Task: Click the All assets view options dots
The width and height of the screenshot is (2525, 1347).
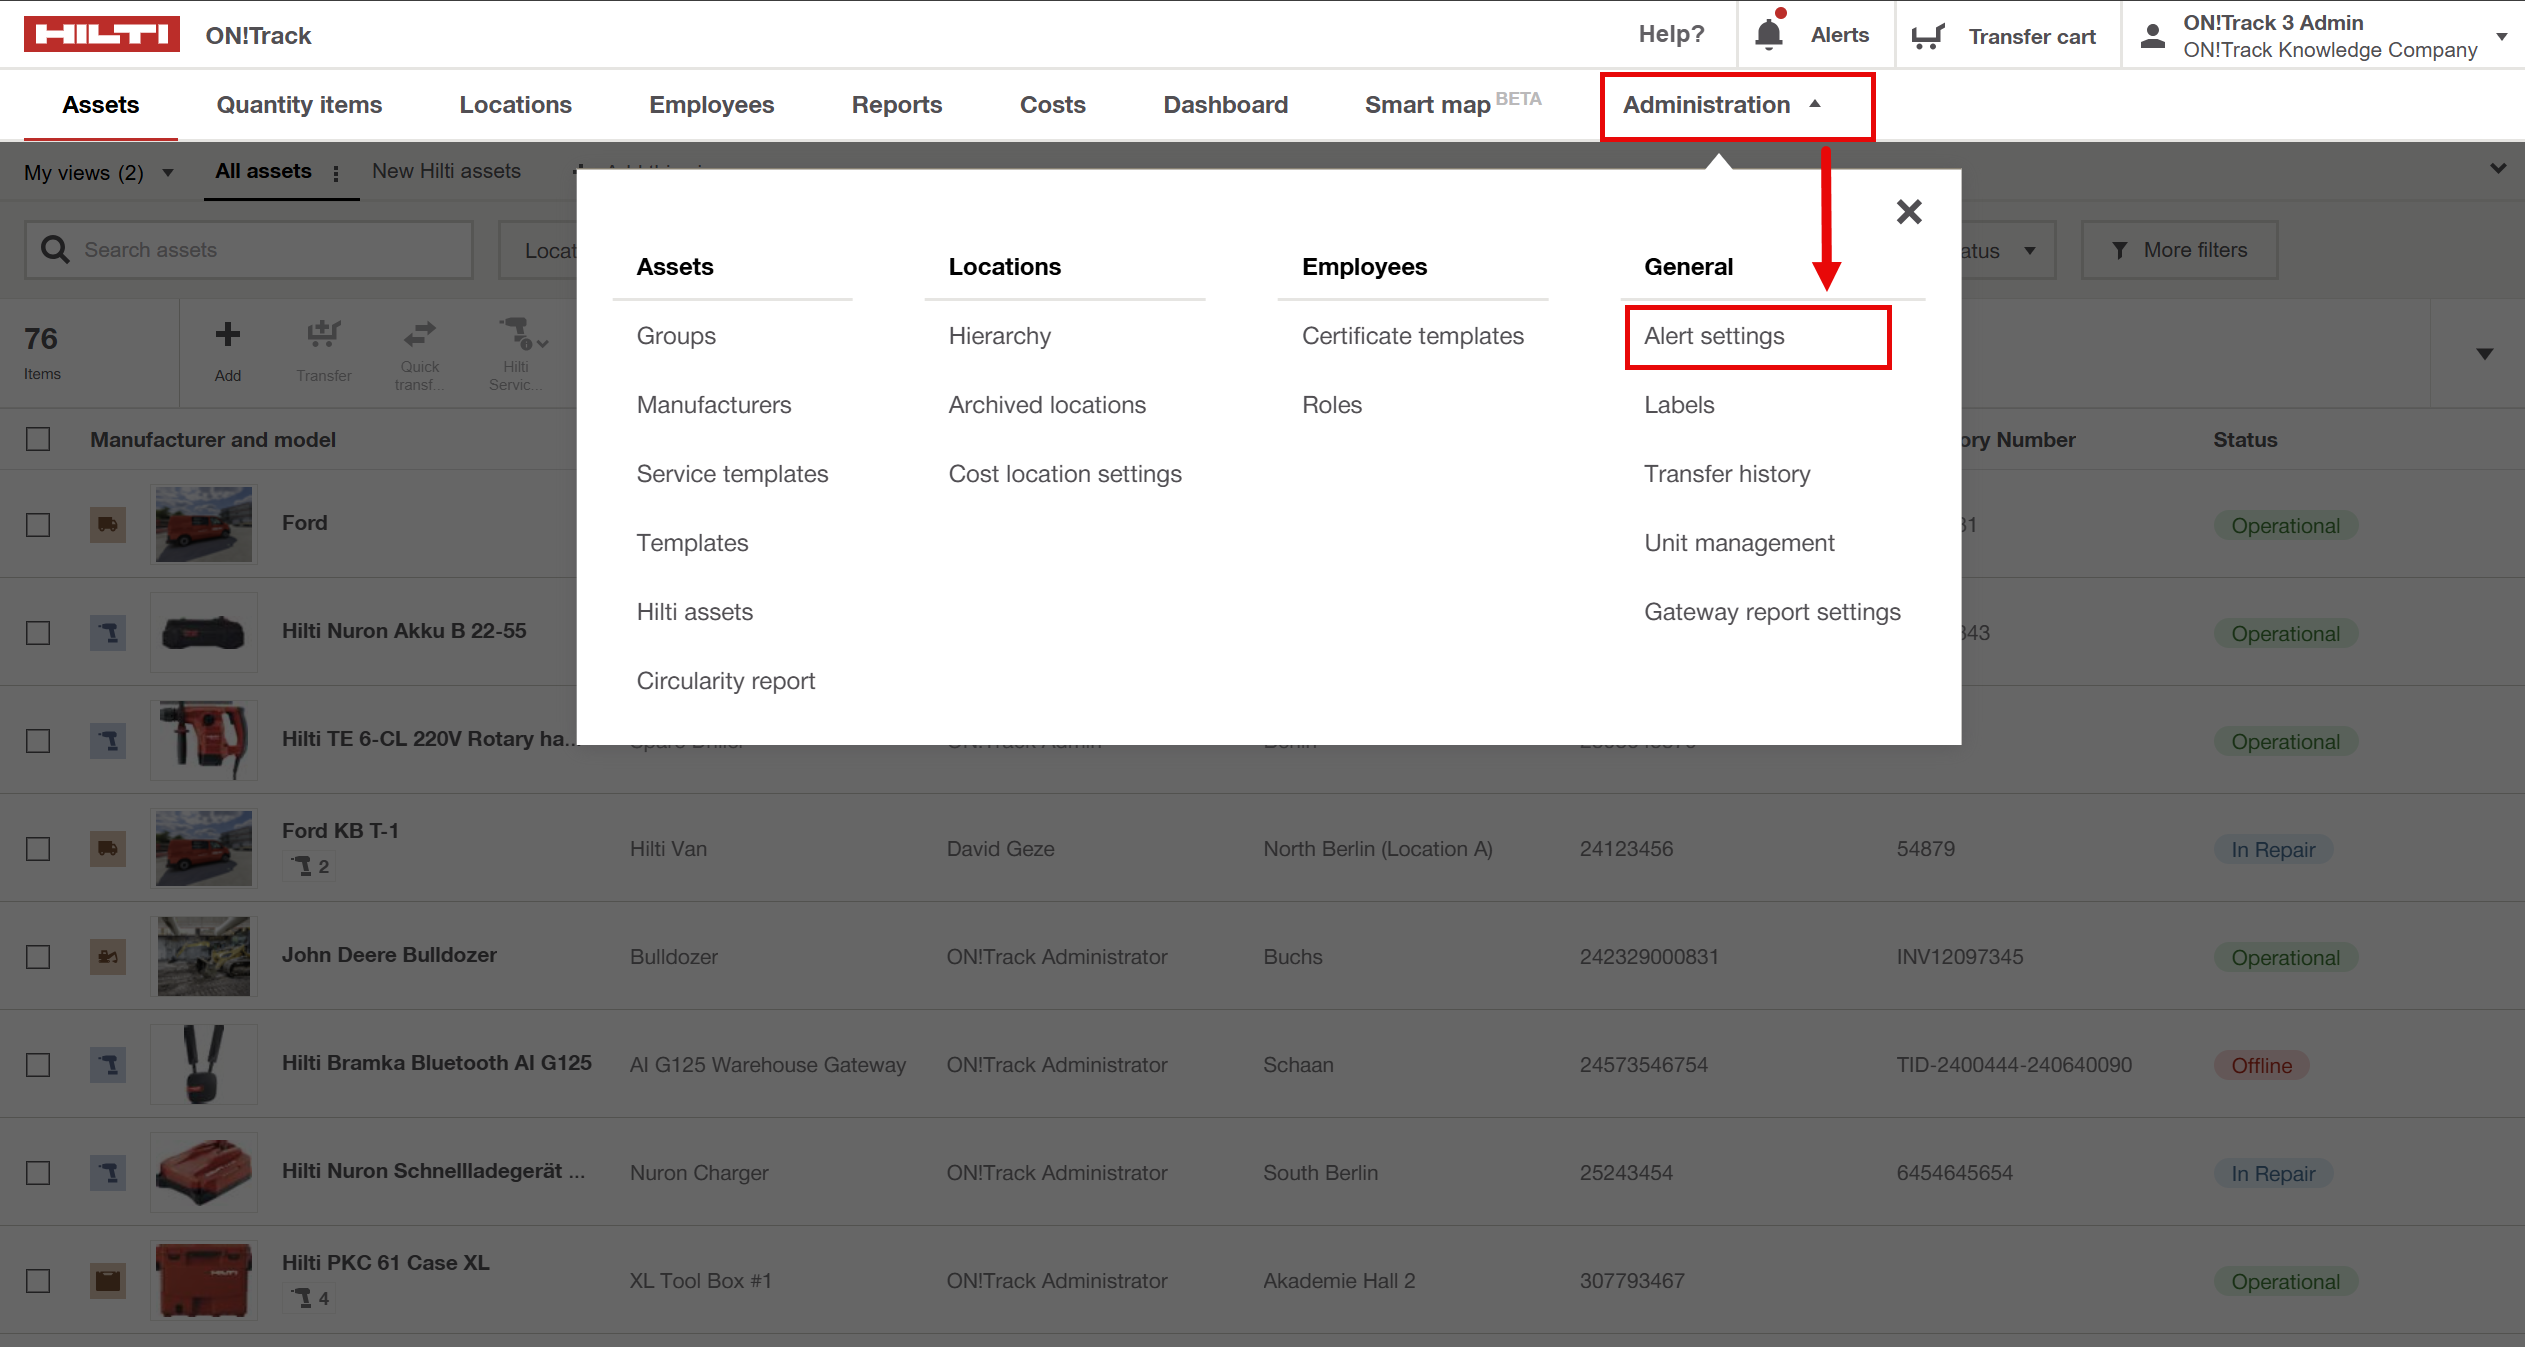Action: (336, 173)
